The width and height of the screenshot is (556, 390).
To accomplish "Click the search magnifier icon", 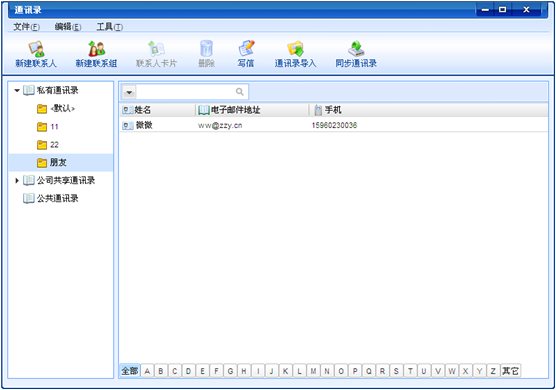I will (x=240, y=92).
